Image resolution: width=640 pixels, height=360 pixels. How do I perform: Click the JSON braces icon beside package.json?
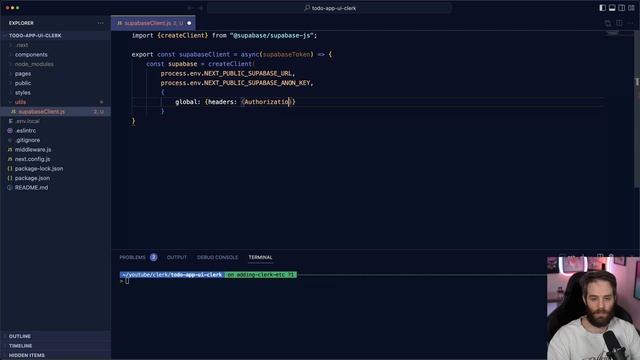click(x=10, y=178)
